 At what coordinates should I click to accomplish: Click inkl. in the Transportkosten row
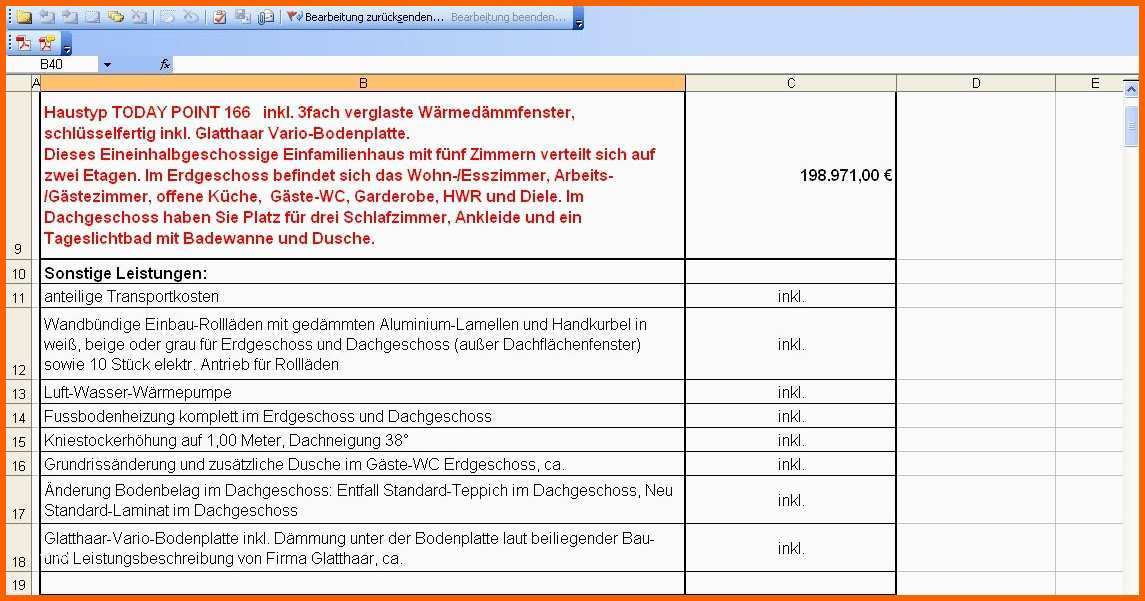point(791,296)
